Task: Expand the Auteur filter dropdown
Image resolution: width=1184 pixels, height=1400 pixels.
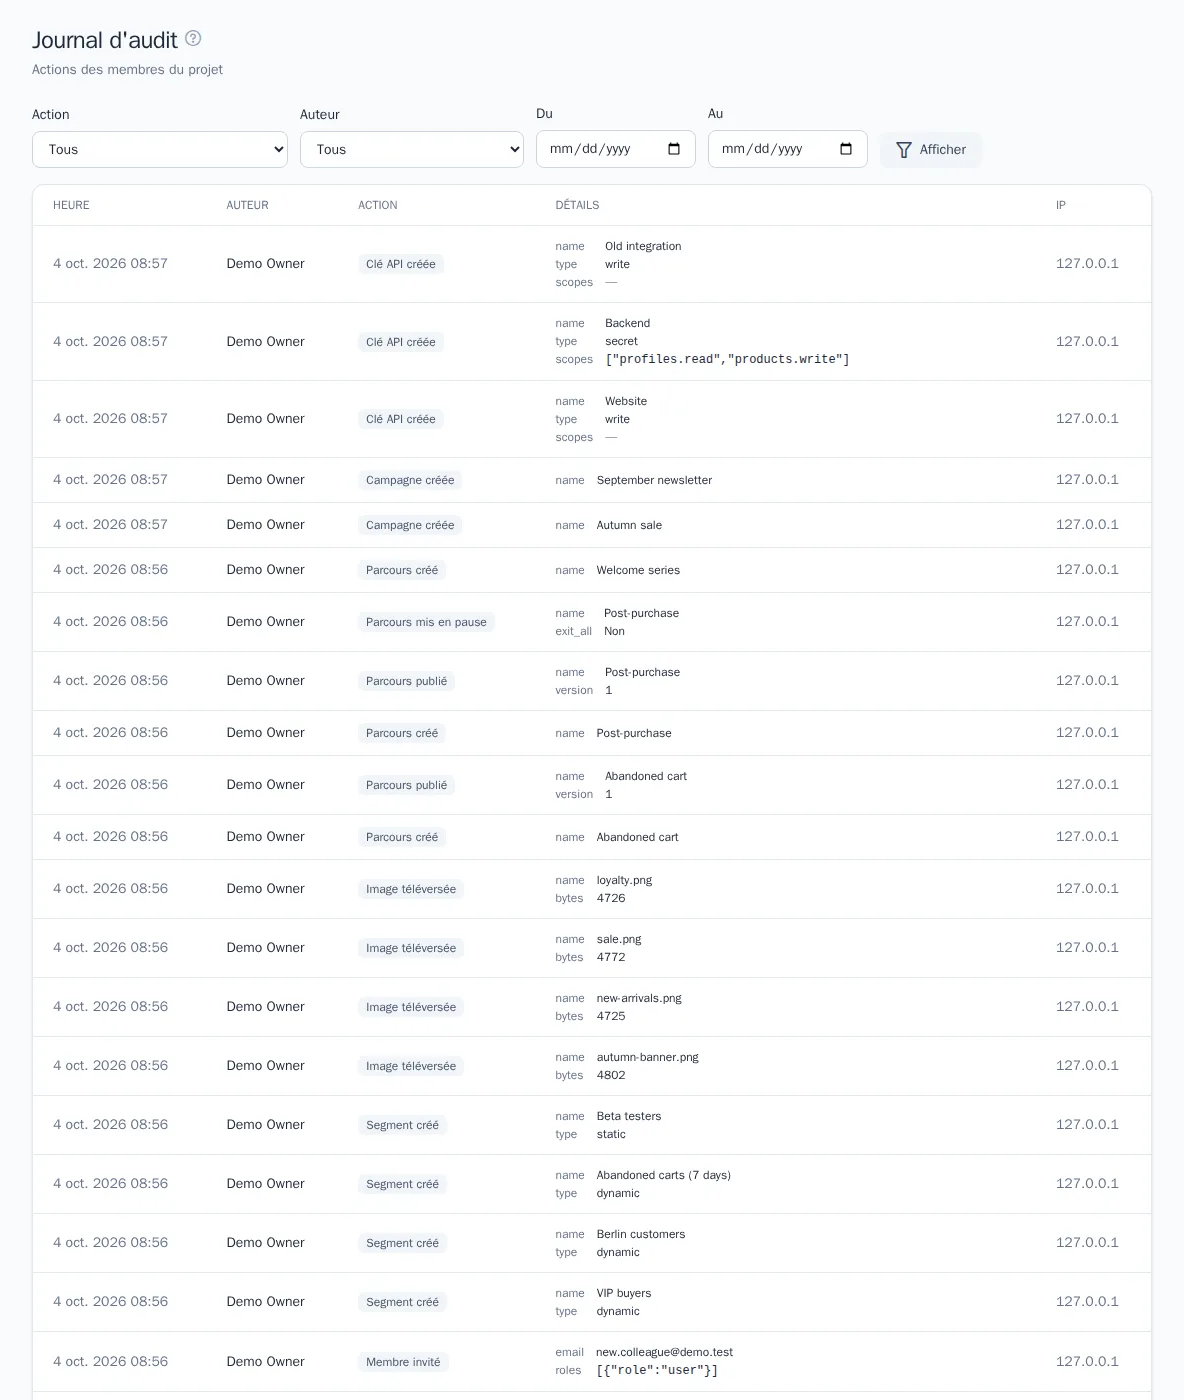Action: click(x=412, y=150)
